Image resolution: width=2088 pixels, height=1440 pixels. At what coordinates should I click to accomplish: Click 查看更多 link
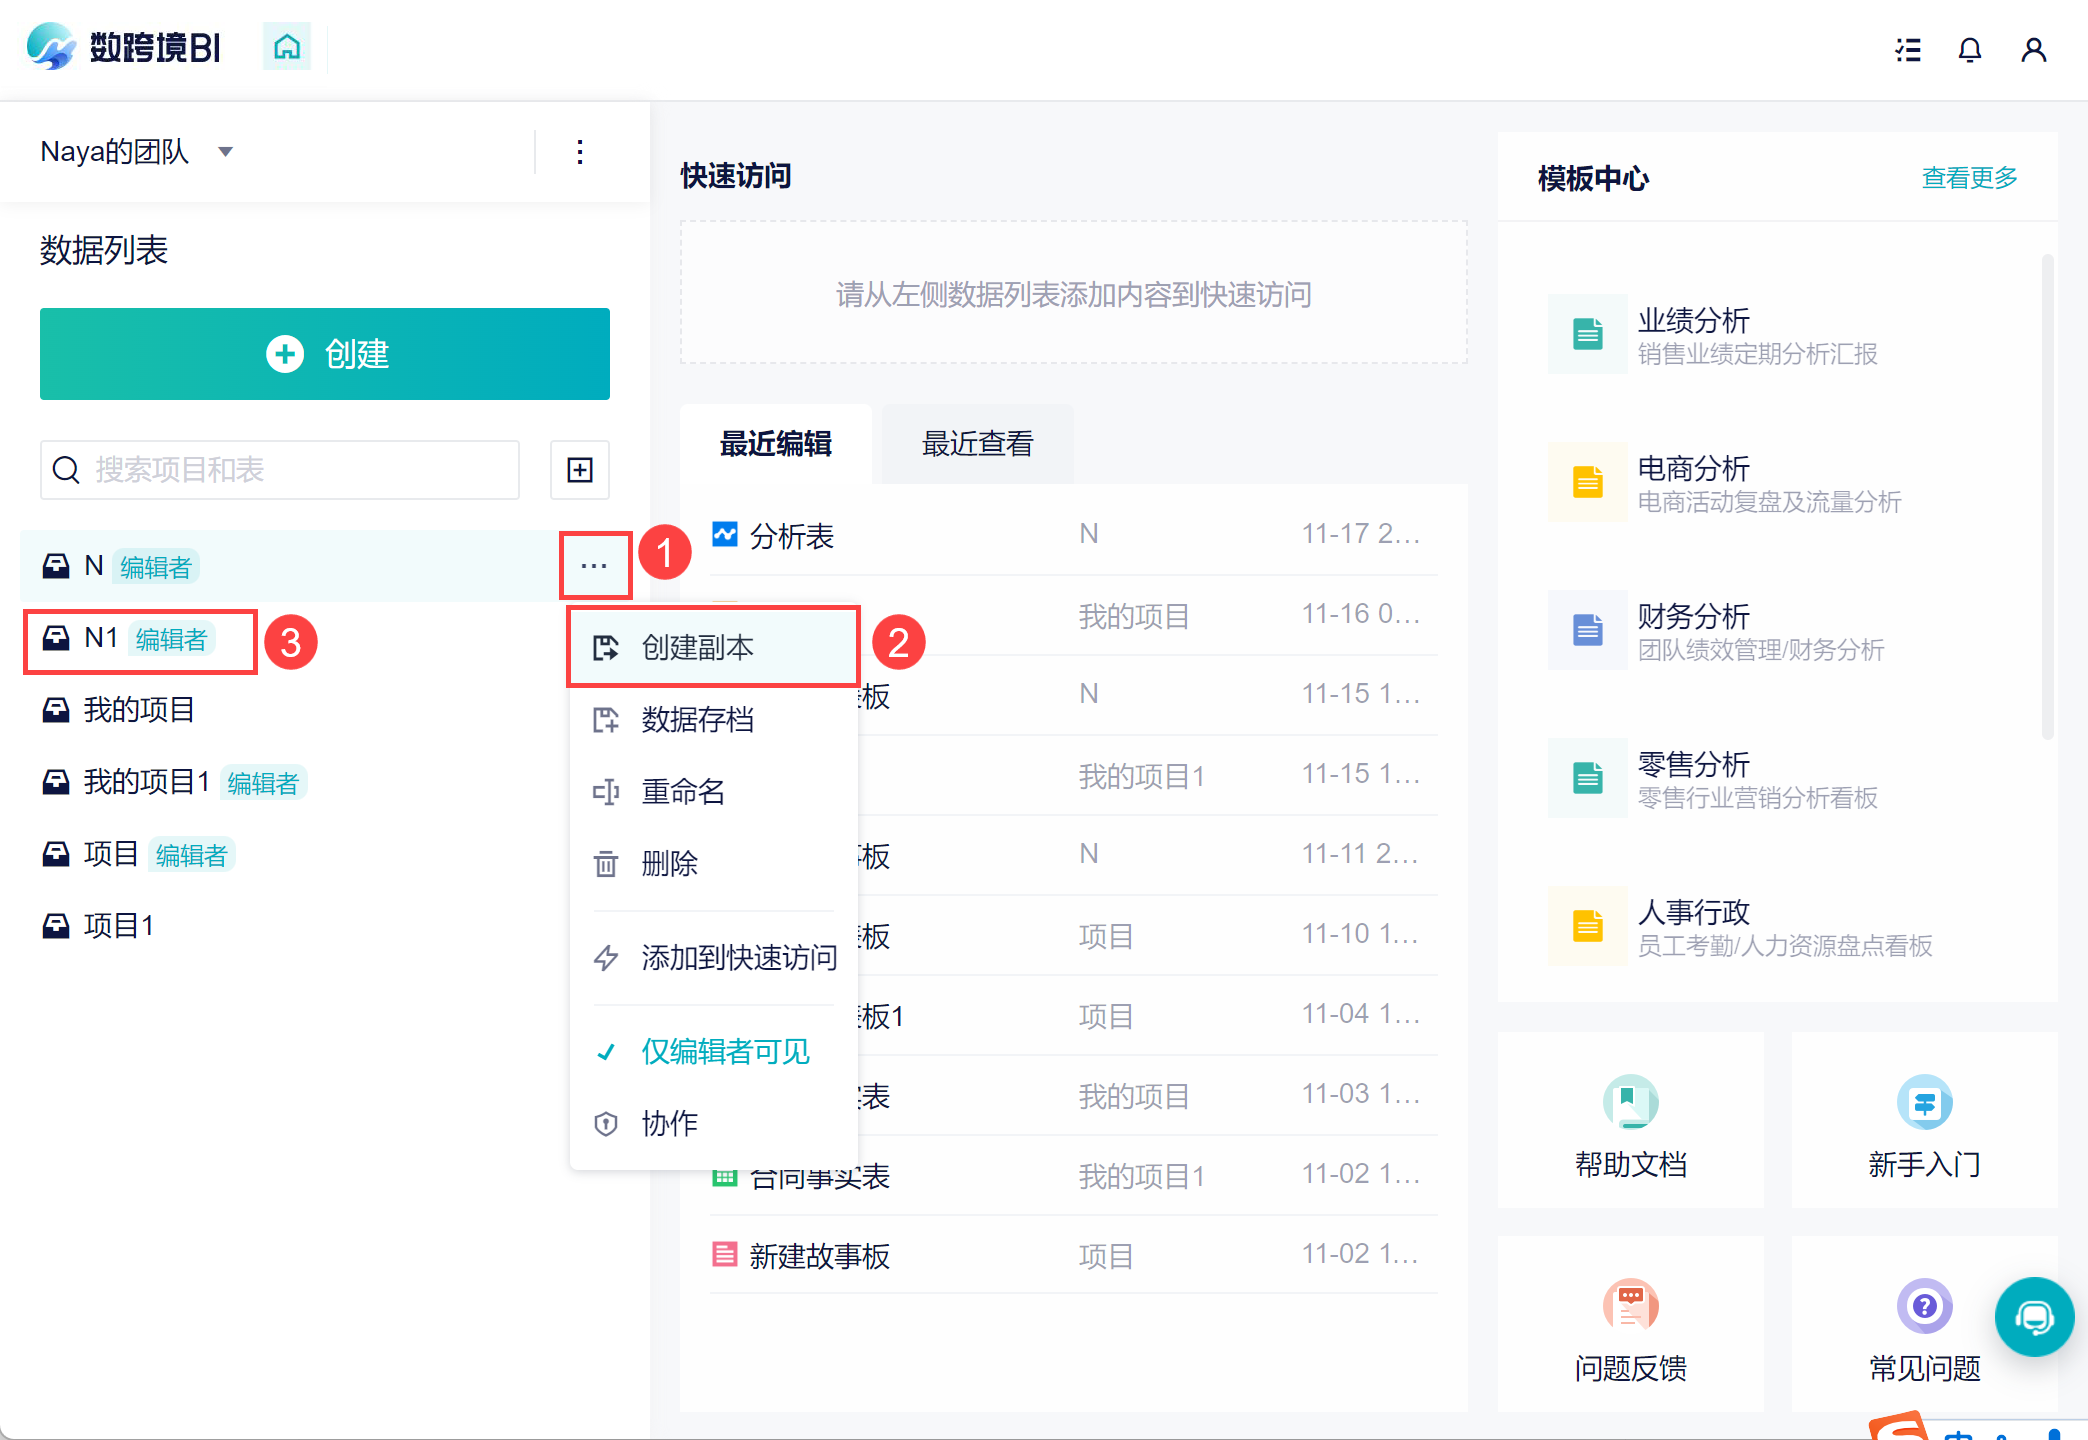click(1968, 178)
